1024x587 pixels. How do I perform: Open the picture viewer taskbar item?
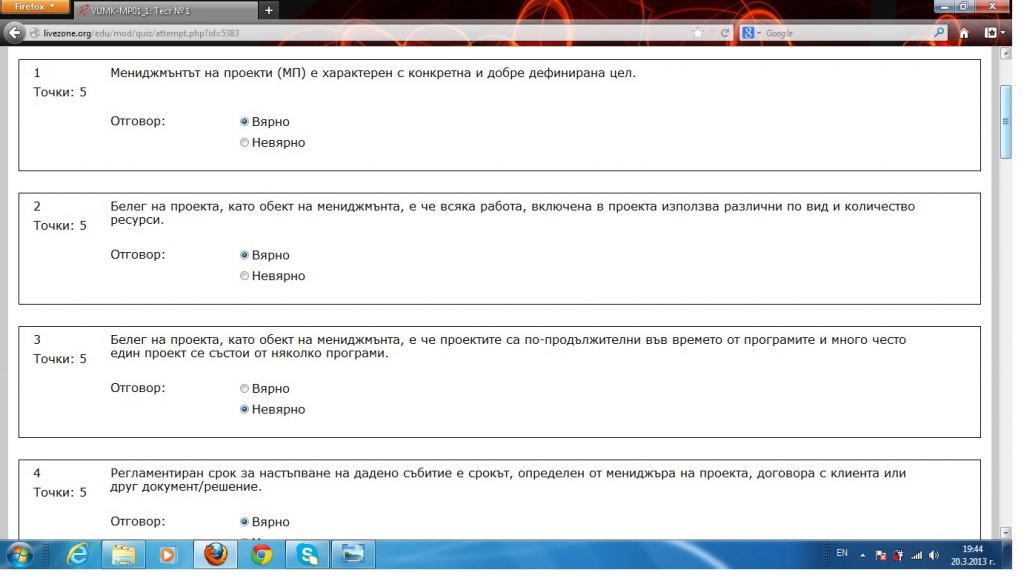[x=353, y=555]
